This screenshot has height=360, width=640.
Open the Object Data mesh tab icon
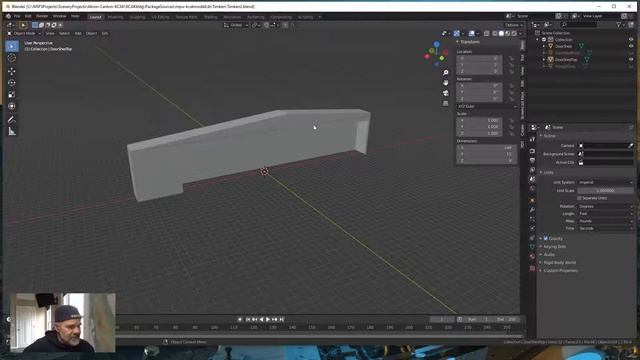(532, 247)
